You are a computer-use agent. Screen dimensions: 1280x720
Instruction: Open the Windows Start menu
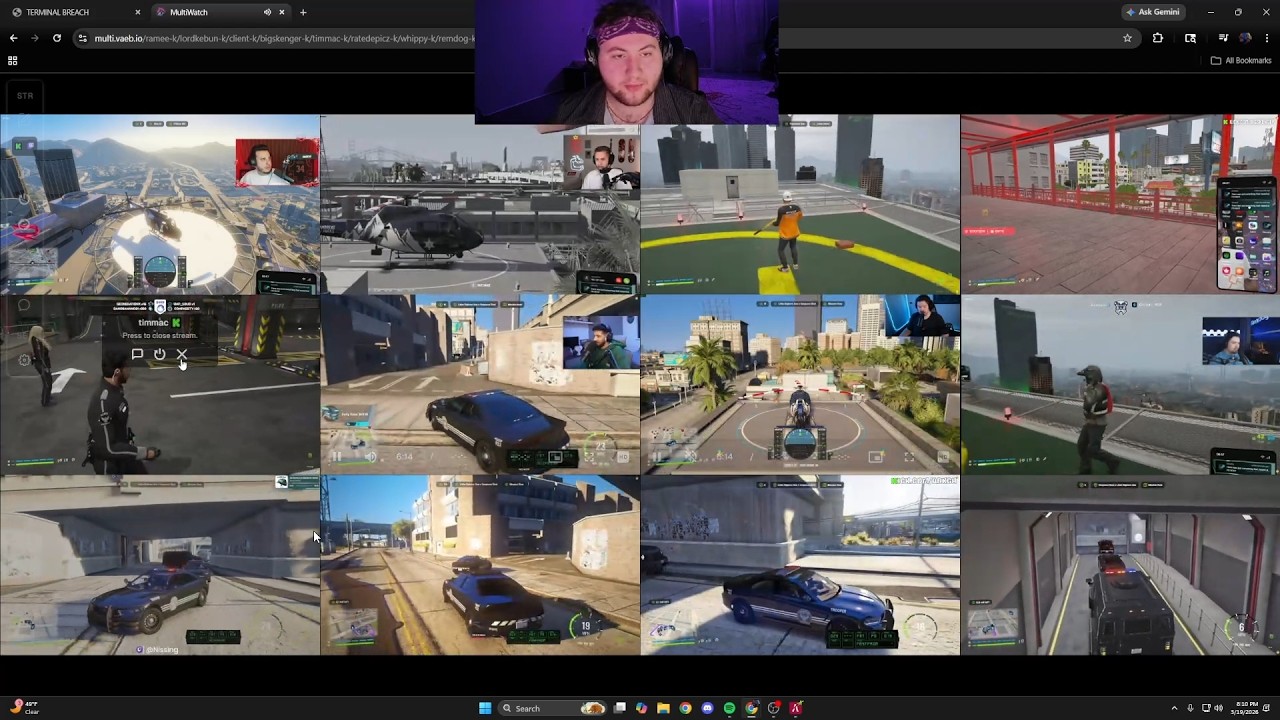click(x=485, y=708)
